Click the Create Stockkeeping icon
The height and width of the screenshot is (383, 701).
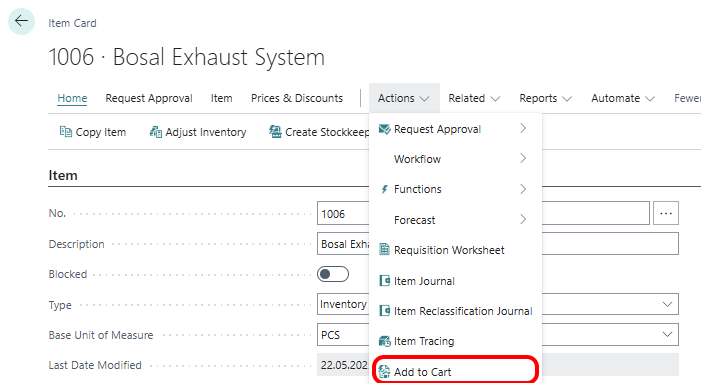click(275, 132)
